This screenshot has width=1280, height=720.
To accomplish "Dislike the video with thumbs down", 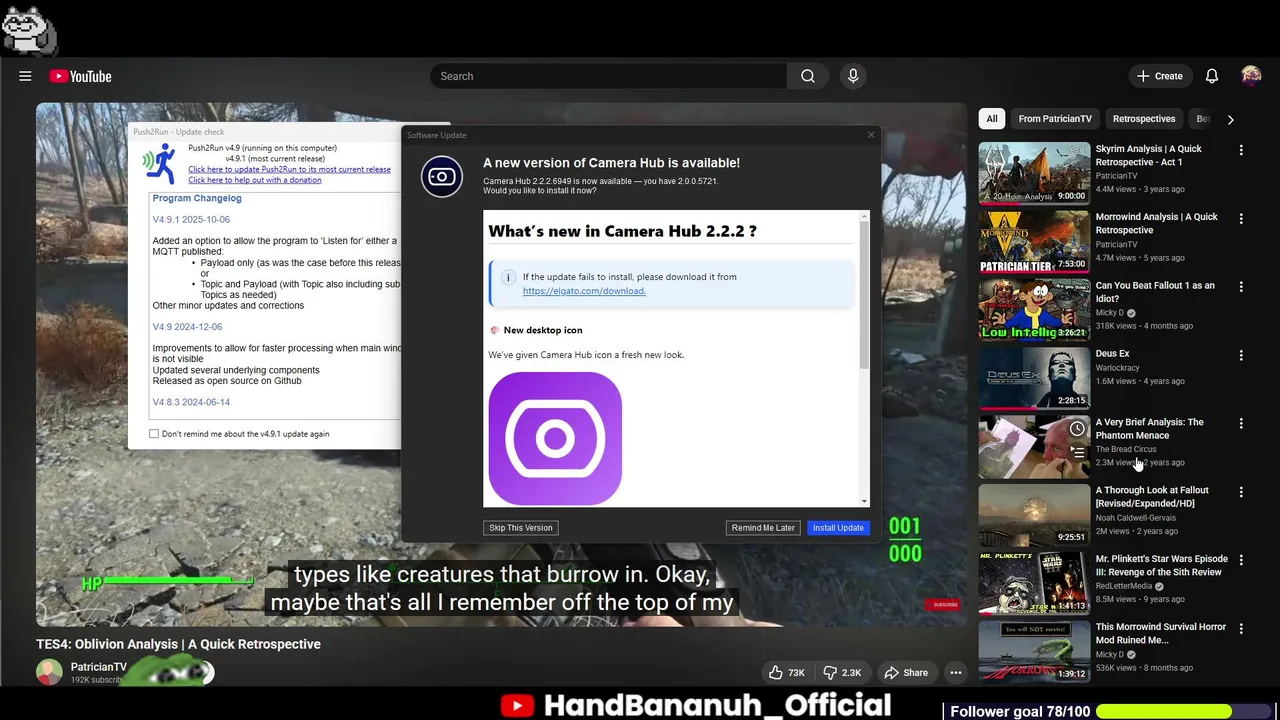I will pos(841,673).
